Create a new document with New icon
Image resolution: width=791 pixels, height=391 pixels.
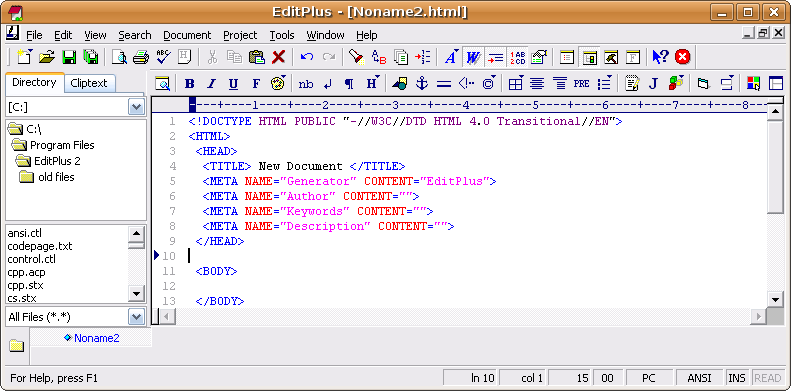tap(25, 57)
